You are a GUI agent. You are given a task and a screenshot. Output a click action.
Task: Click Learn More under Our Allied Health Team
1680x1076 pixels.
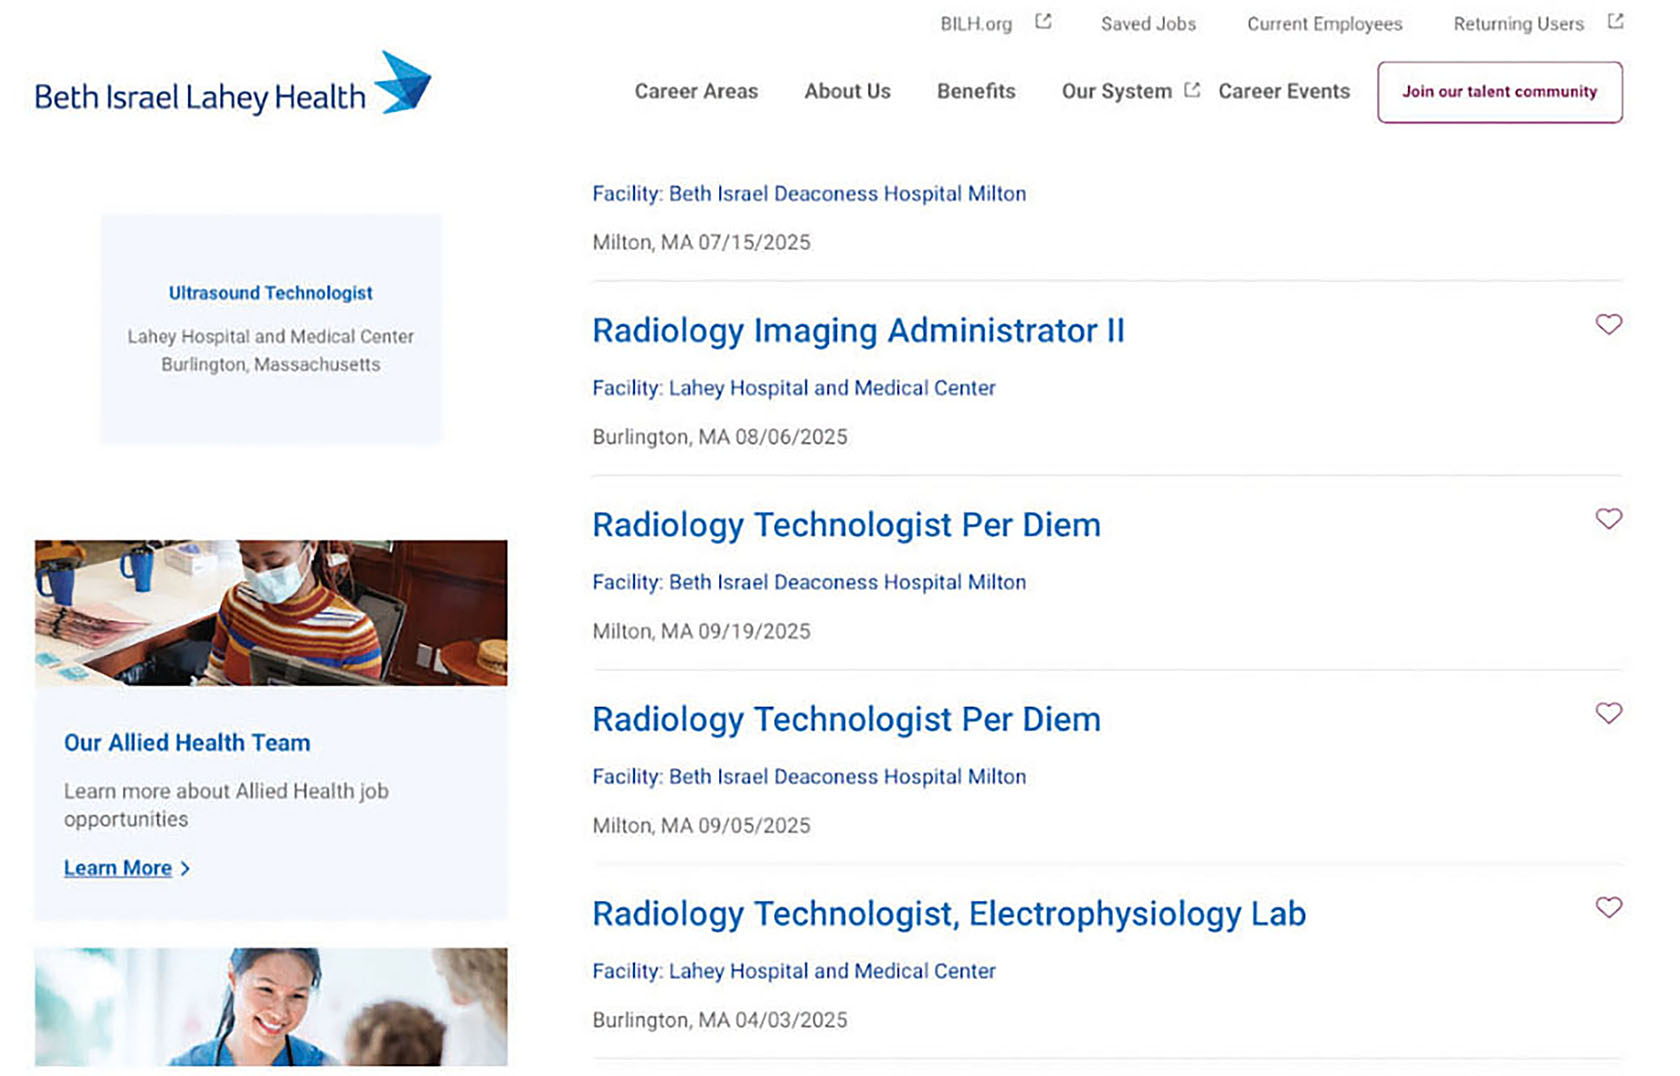tap(119, 868)
